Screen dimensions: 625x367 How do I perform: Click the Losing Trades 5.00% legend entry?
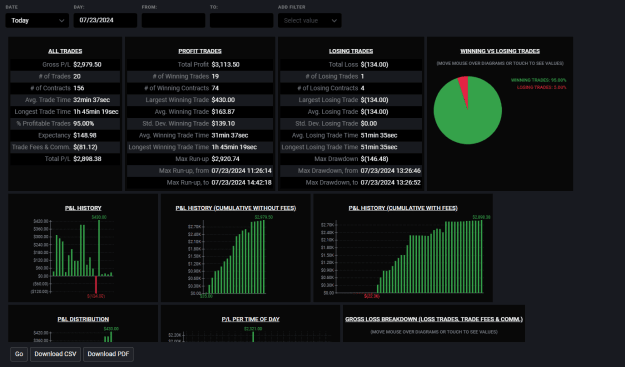click(x=541, y=87)
